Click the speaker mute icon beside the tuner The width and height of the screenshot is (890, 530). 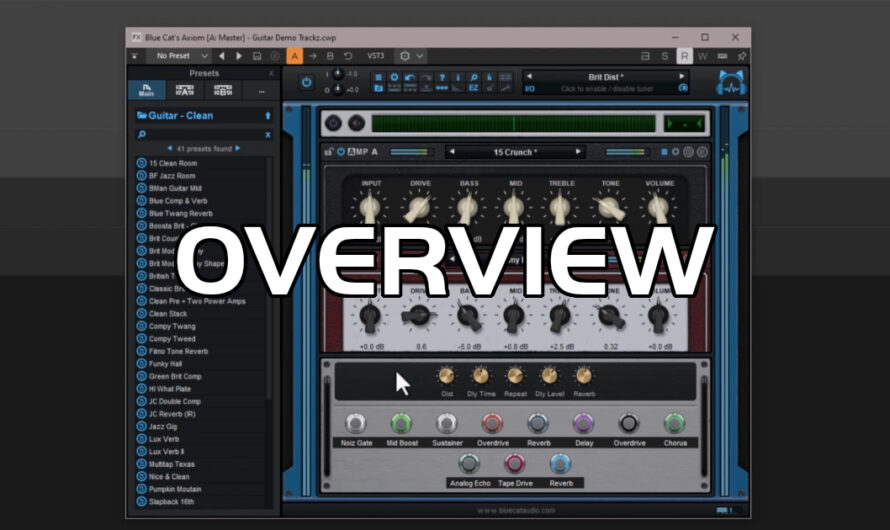(357, 123)
